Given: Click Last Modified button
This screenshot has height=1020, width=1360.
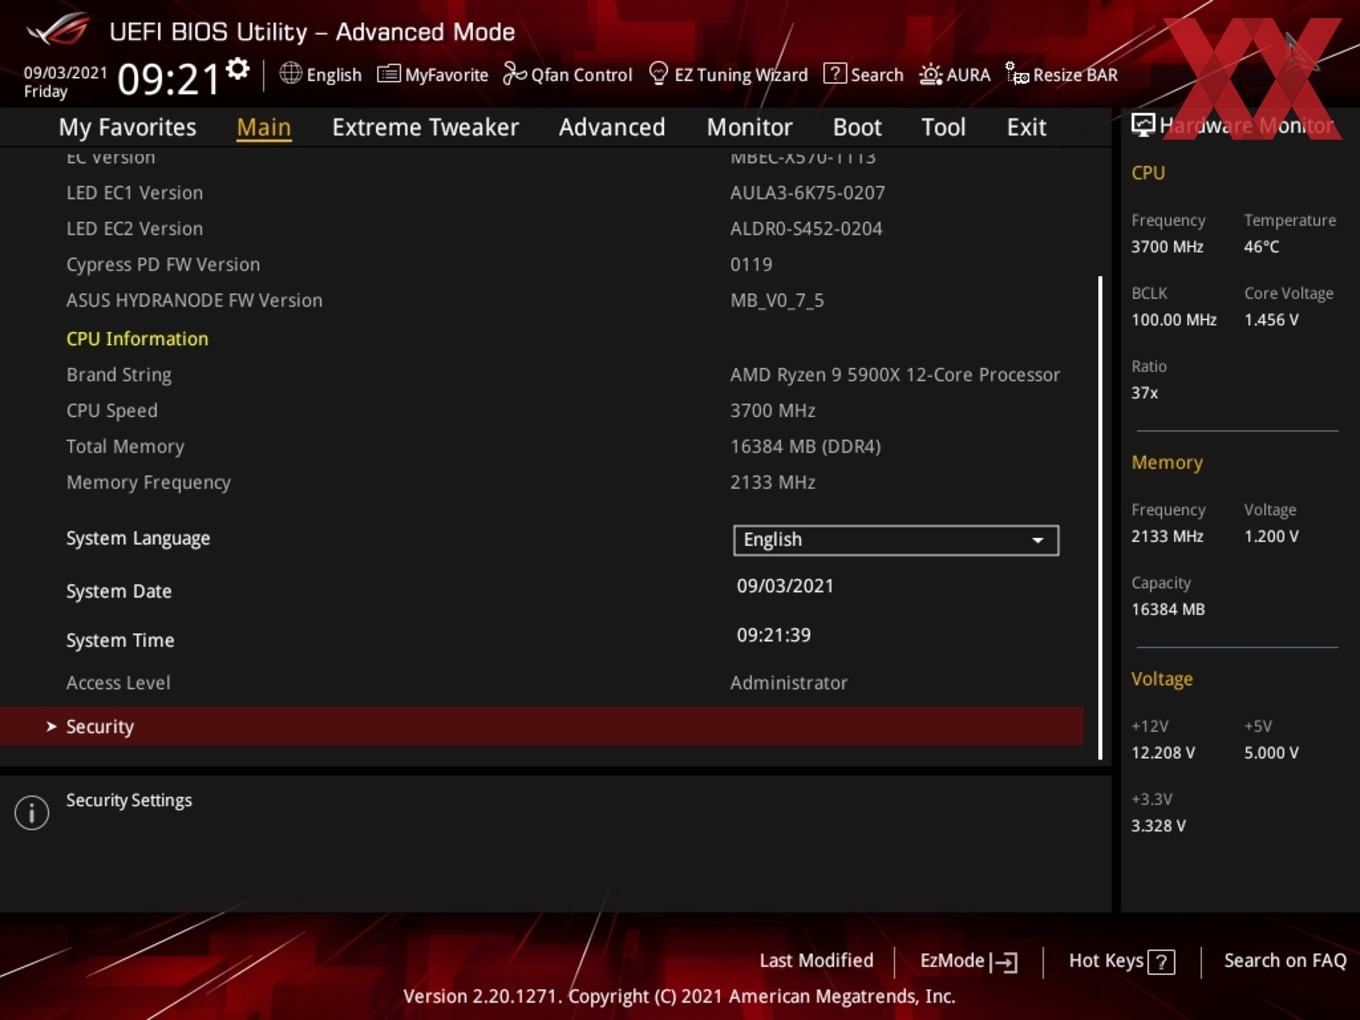Looking at the screenshot, I should coord(816,961).
